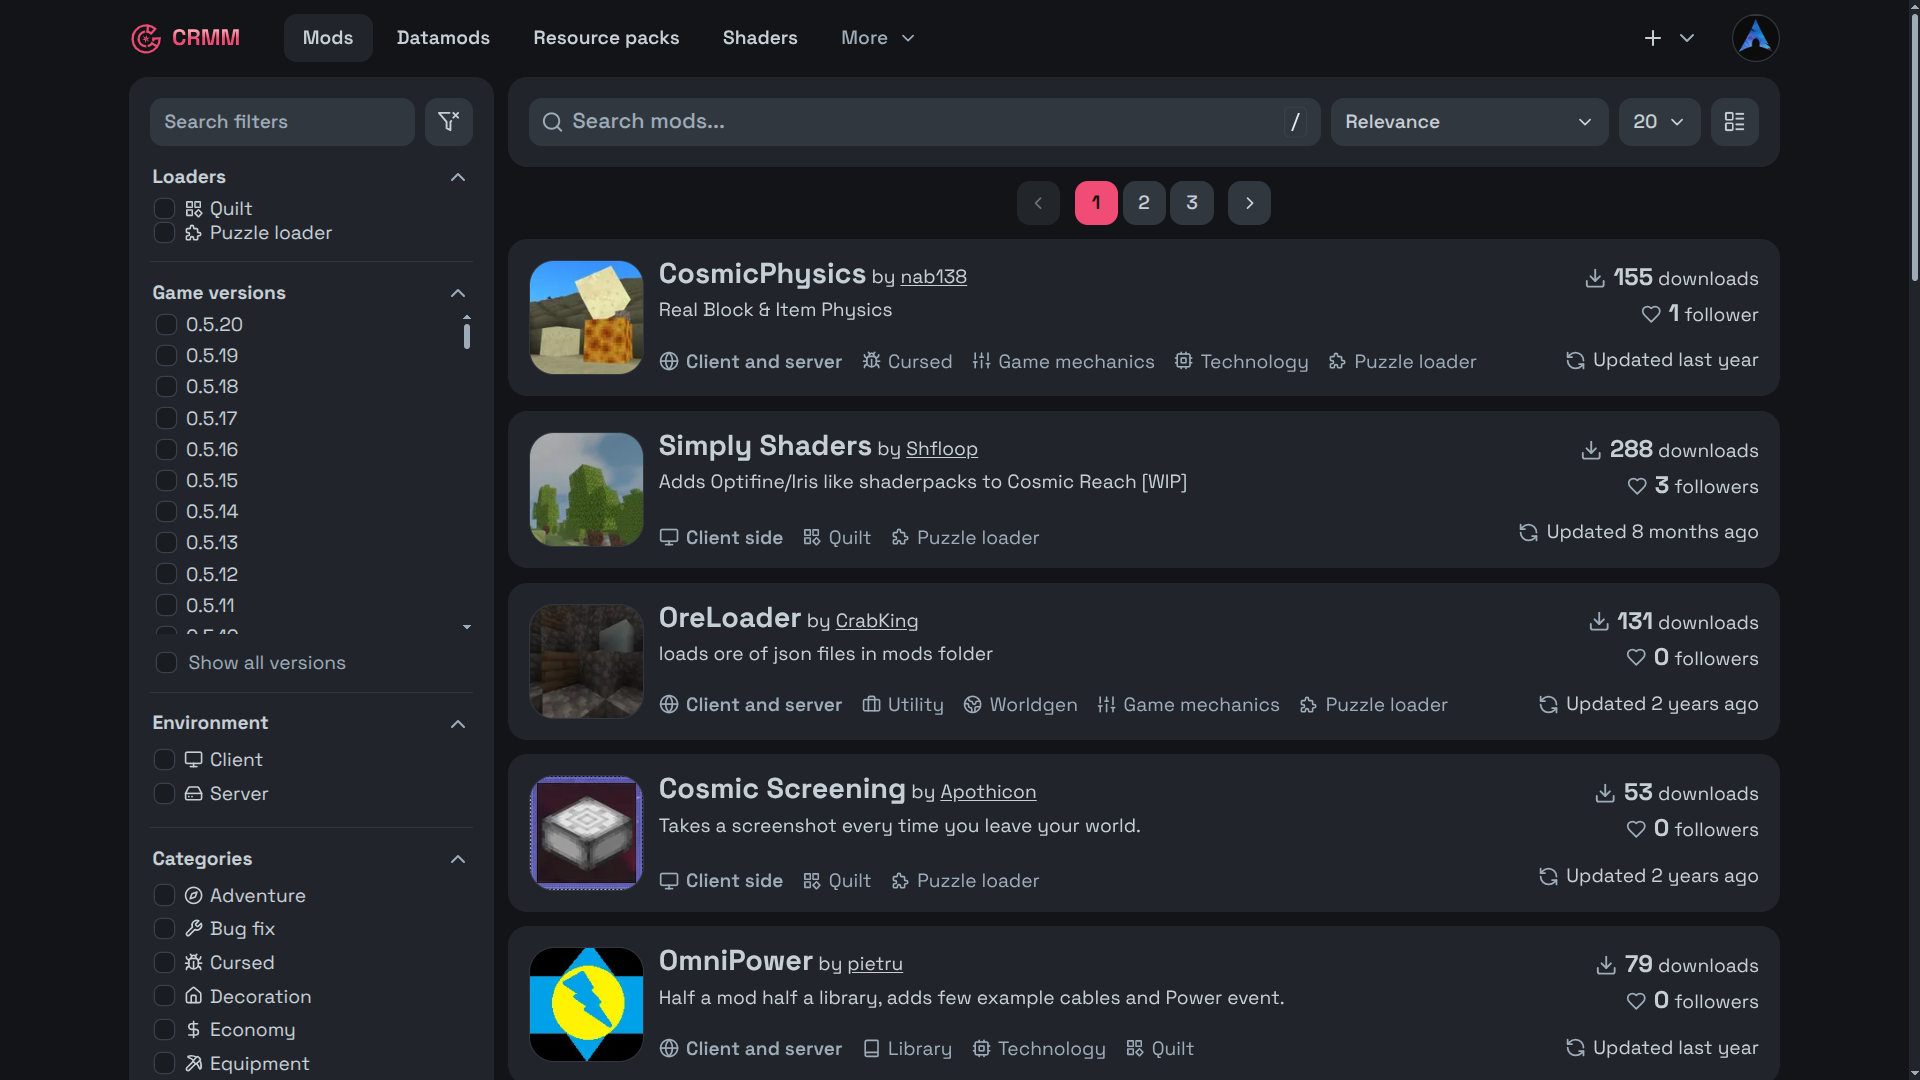Go to next page with arrow icon
The height and width of the screenshot is (1080, 1920).
click(x=1249, y=203)
